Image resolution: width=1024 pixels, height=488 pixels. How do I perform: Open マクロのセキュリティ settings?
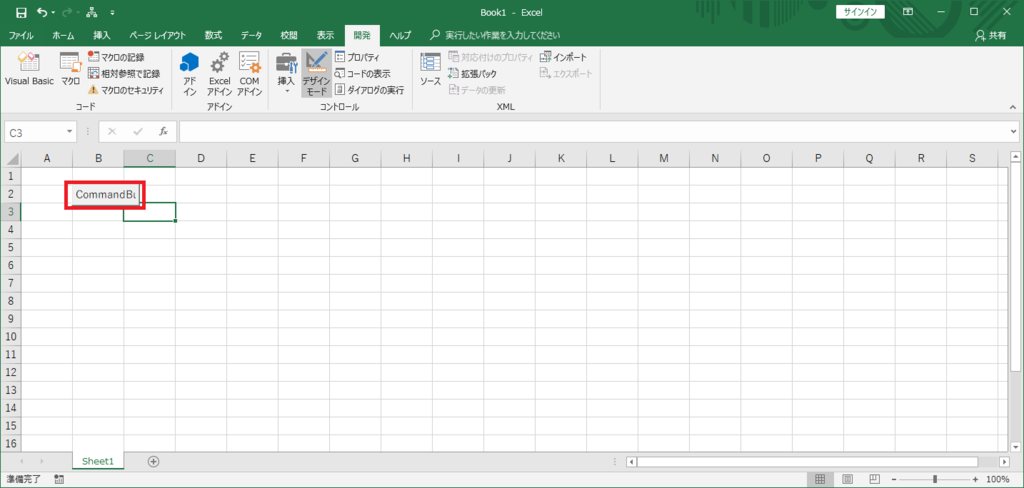coord(125,90)
